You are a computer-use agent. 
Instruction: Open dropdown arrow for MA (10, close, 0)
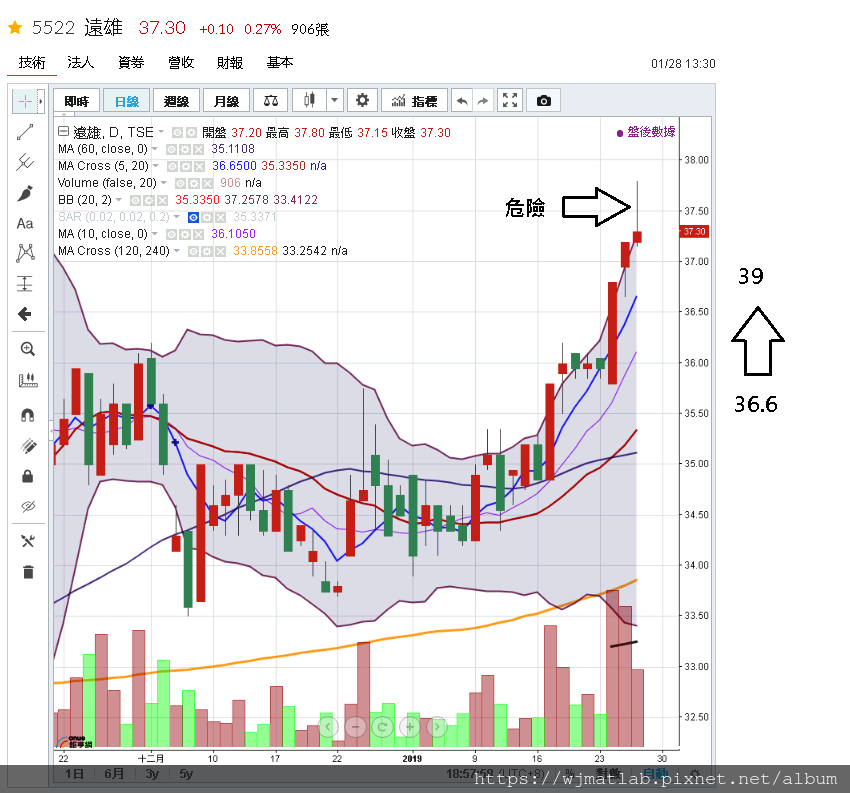(155, 234)
